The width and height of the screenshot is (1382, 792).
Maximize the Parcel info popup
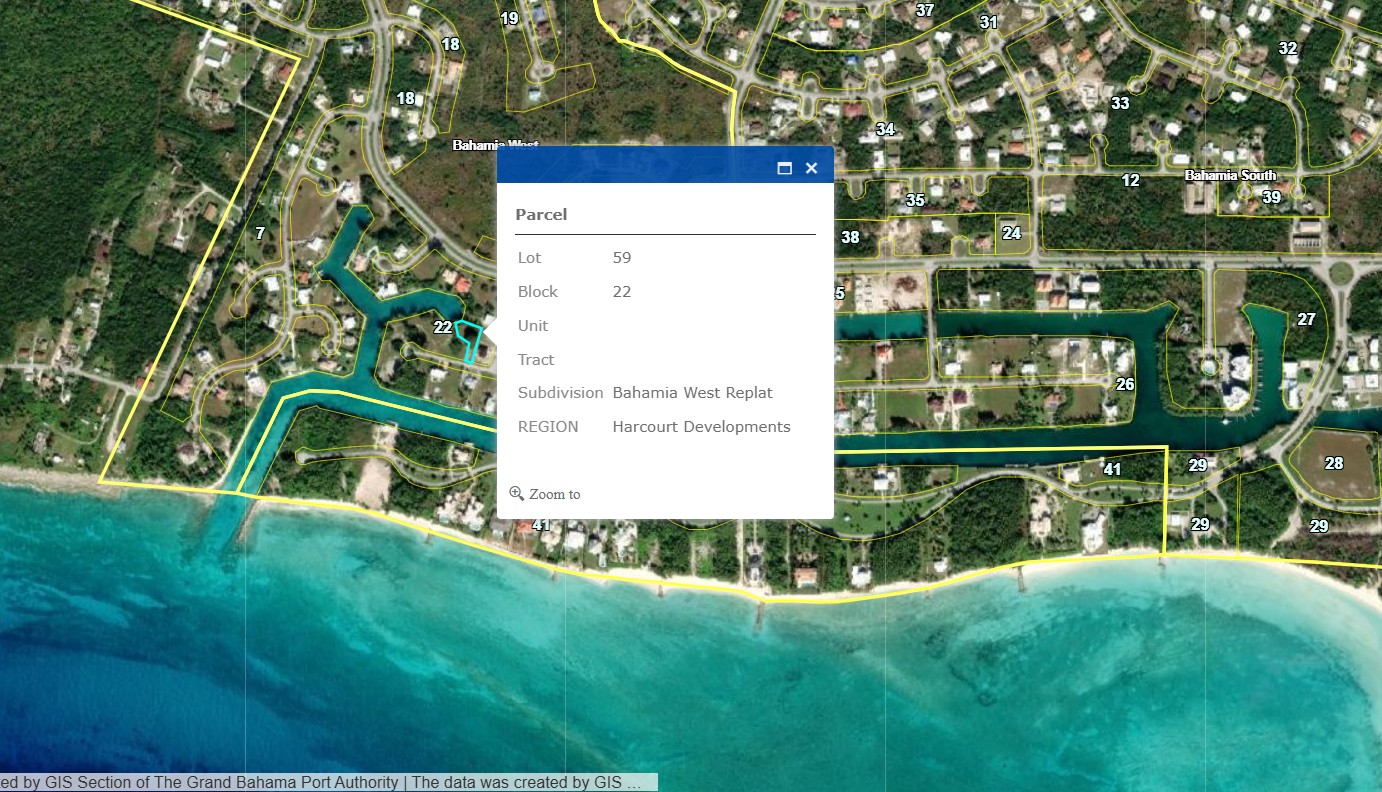coord(784,168)
